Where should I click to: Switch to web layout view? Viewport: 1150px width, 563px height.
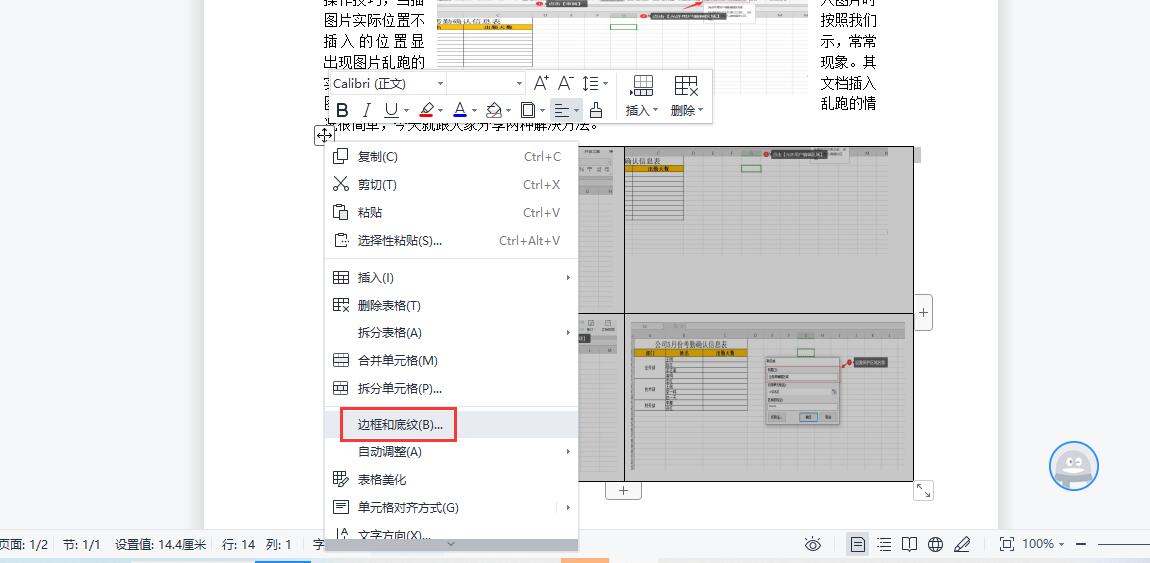pos(935,544)
